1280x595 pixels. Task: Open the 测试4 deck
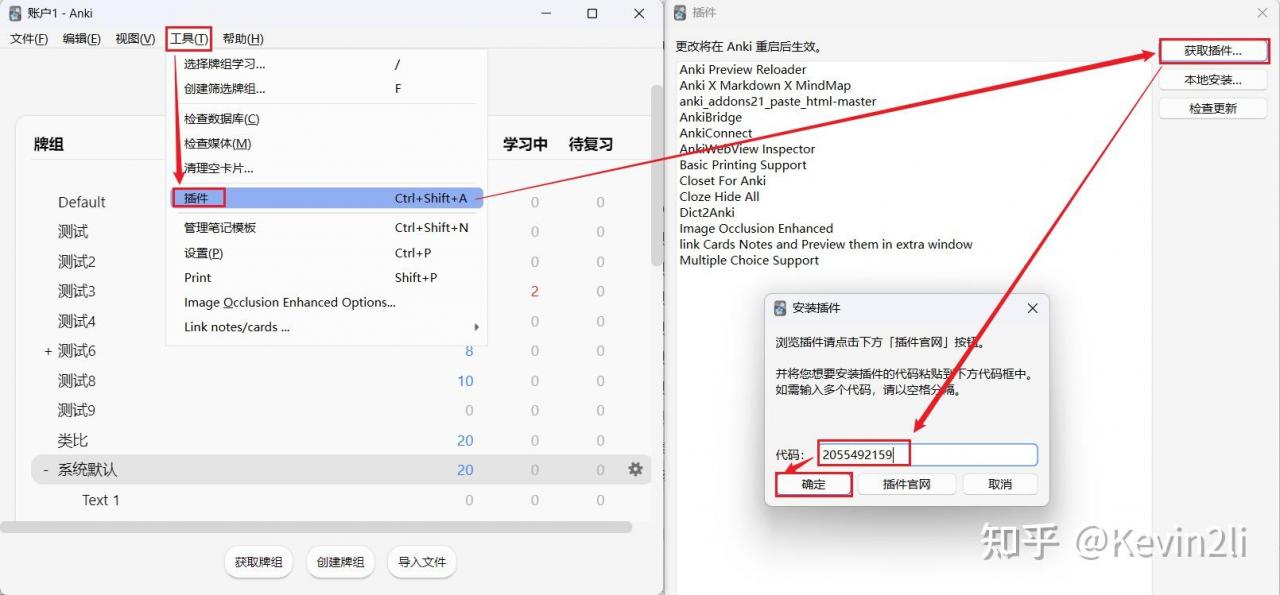tap(77, 321)
